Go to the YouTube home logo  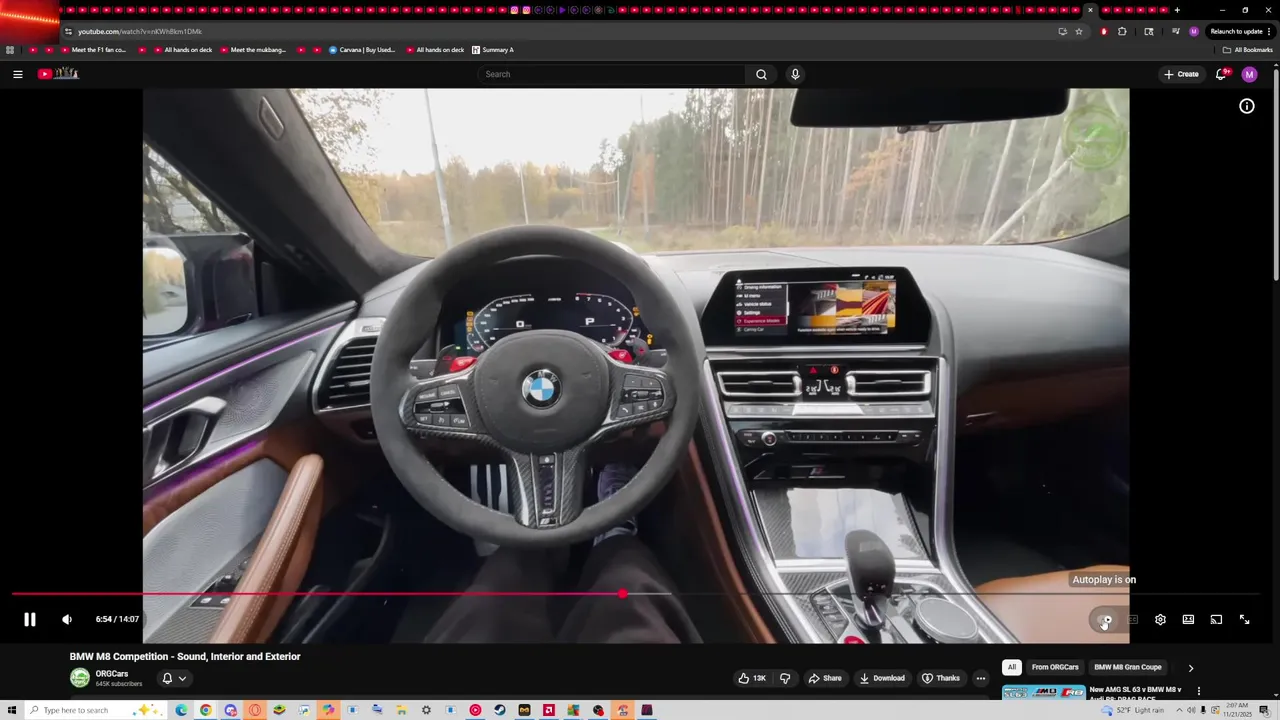(58, 74)
